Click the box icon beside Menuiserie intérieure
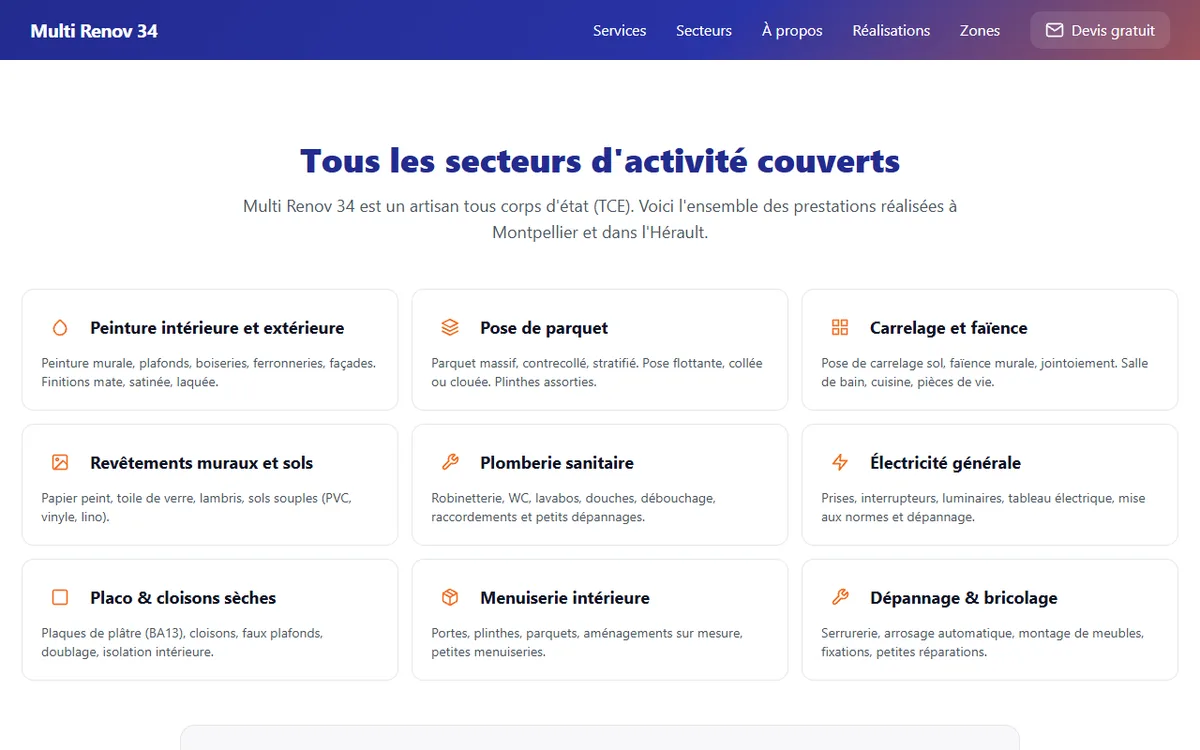The width and height of the screenshot is (1200, 750). 450,597
